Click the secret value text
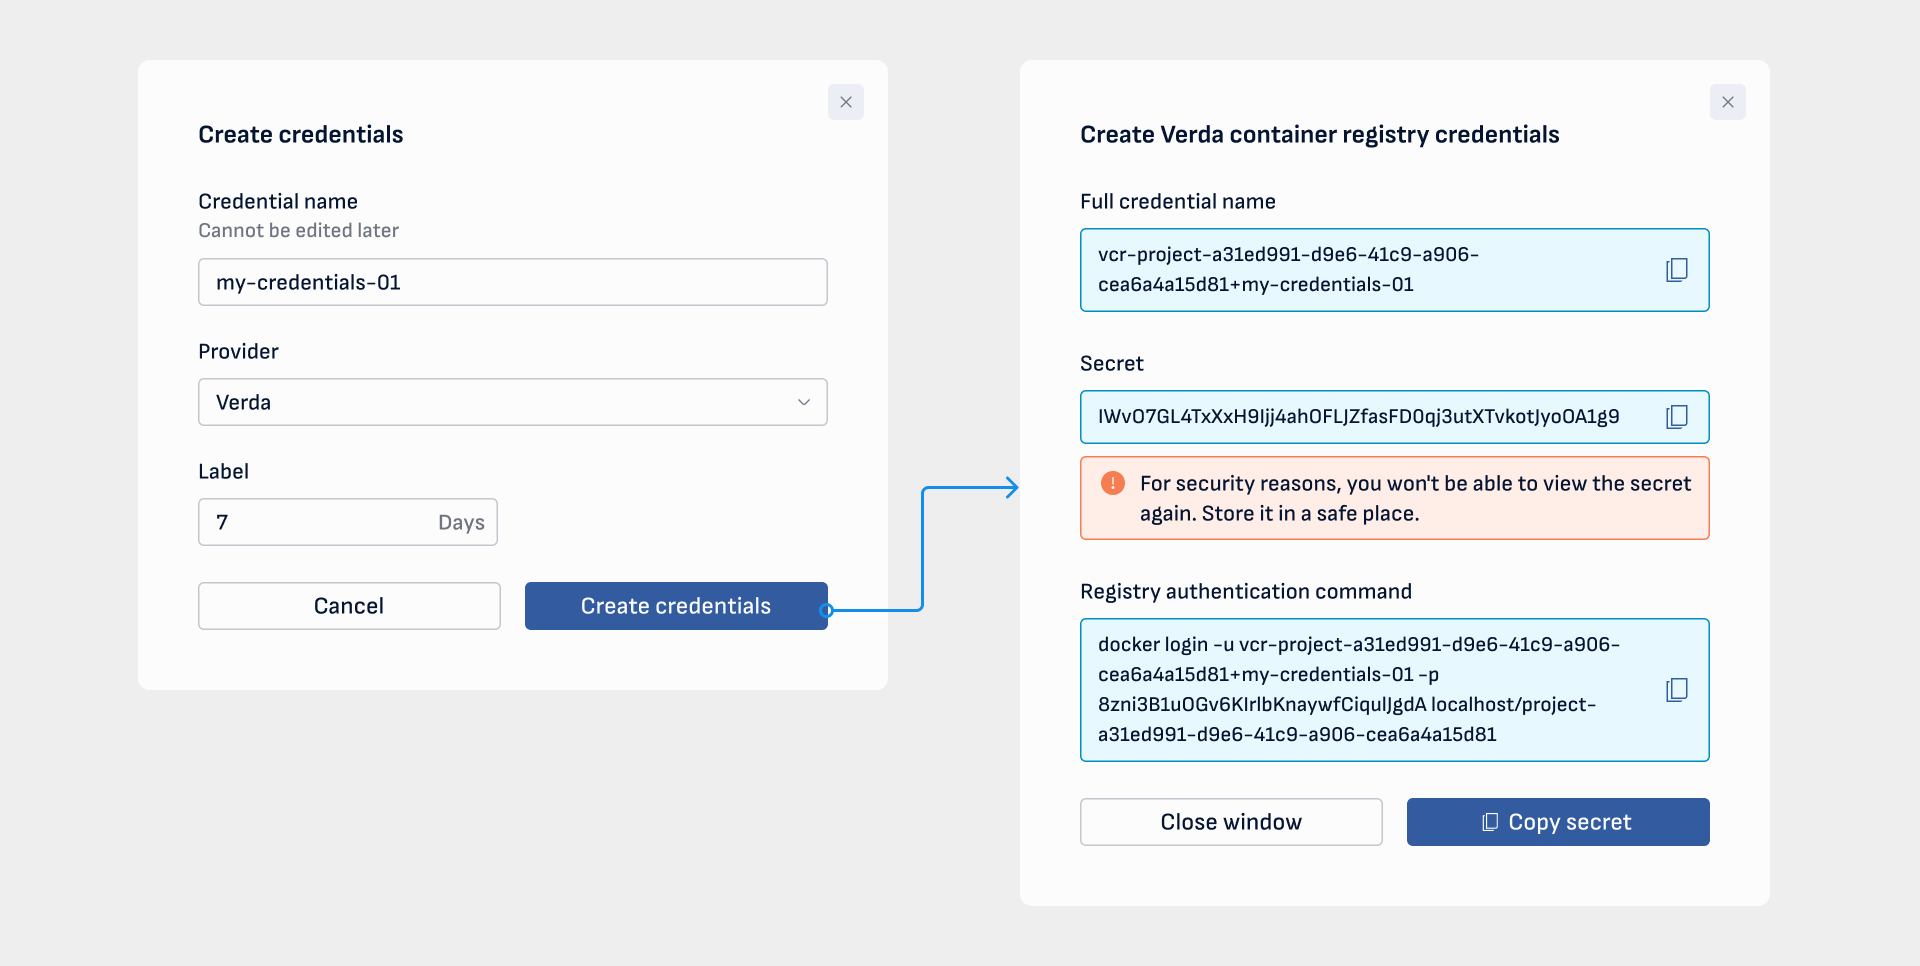The width and height of the screenshot is (1920, 966). pyautogui.click(x=1358, y=417)
